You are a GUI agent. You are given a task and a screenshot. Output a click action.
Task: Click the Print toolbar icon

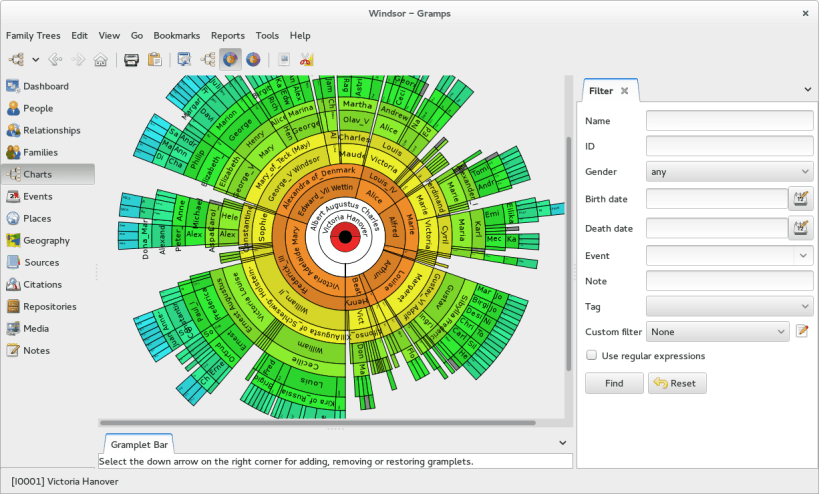coord(131,59)
